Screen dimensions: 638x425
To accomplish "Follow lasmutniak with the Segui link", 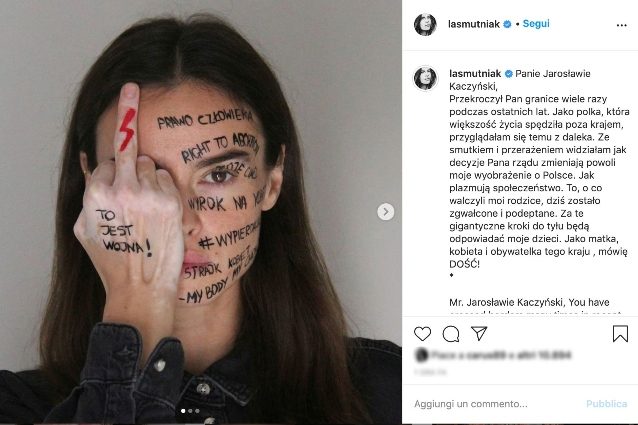I will 536,24.
